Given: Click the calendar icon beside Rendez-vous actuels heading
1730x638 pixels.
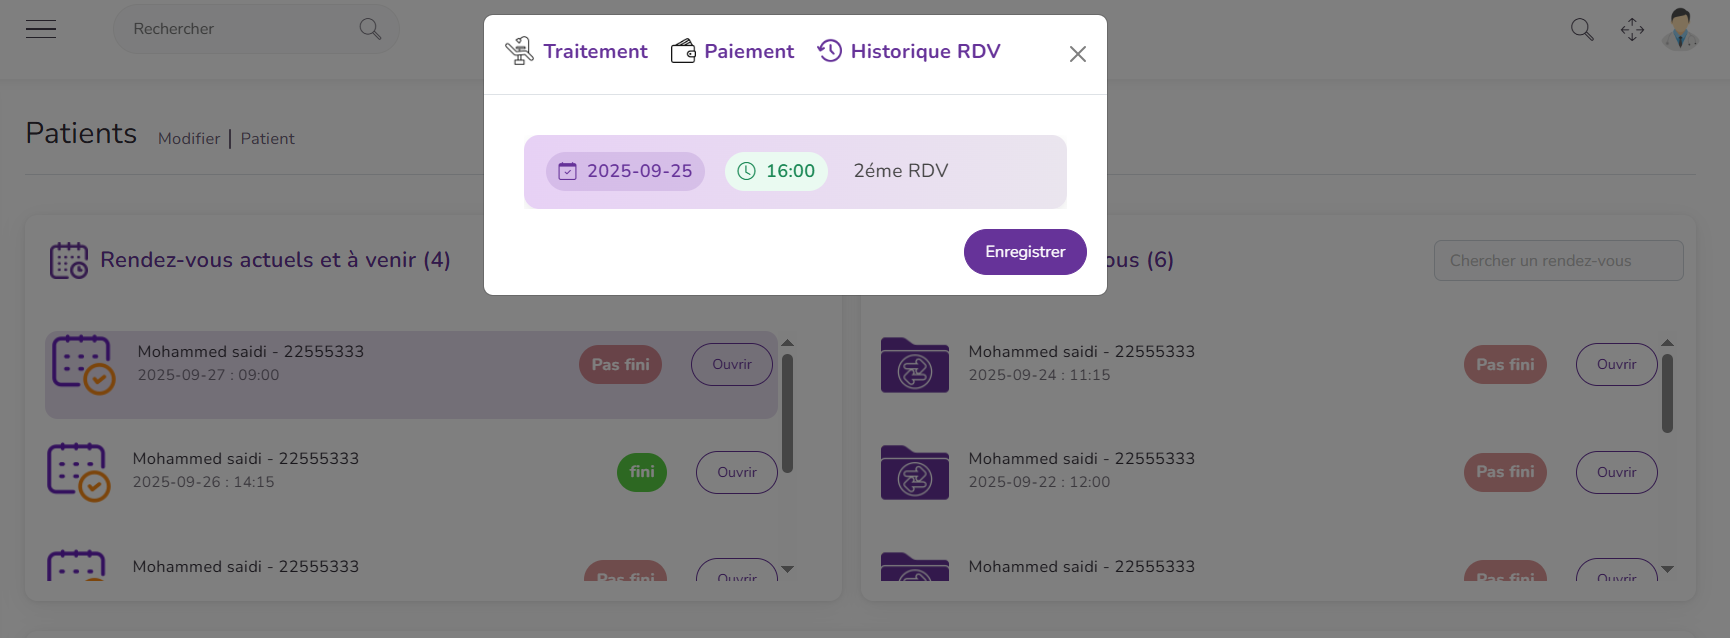Looking at the screenshot, I should click(69, 260).
